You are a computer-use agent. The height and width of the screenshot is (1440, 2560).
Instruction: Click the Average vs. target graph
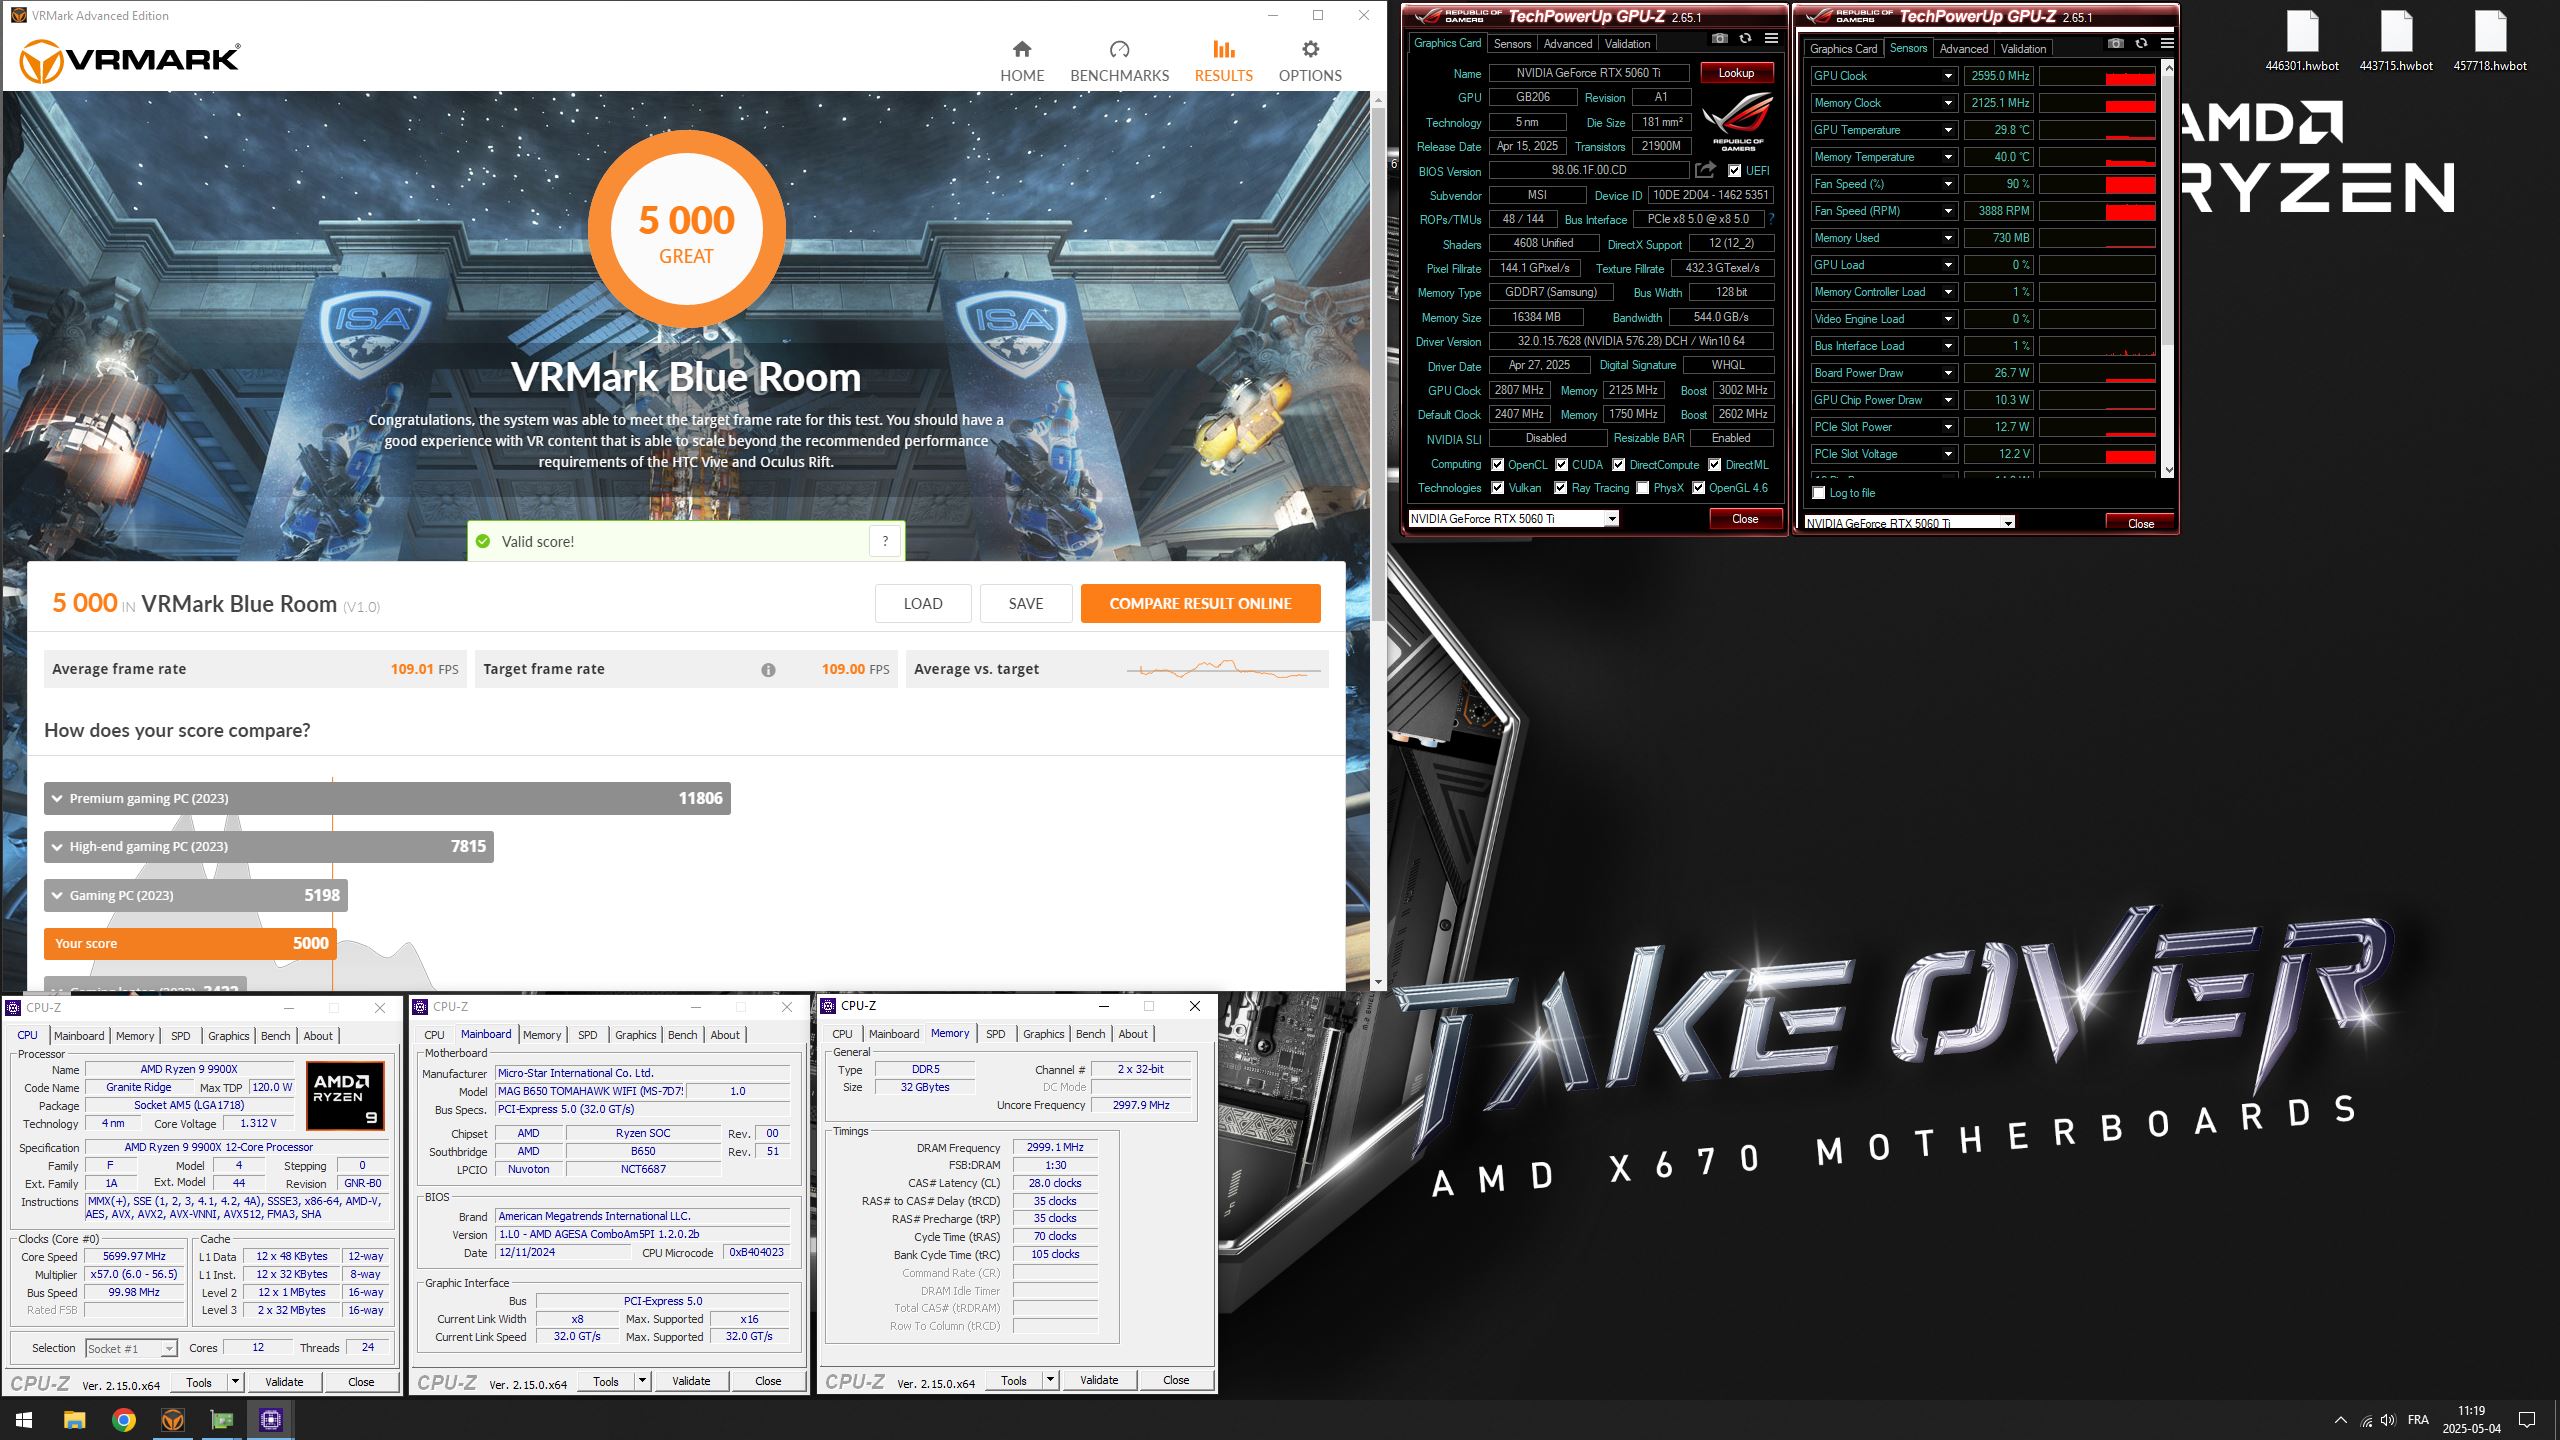click(x=1222, y=670)
